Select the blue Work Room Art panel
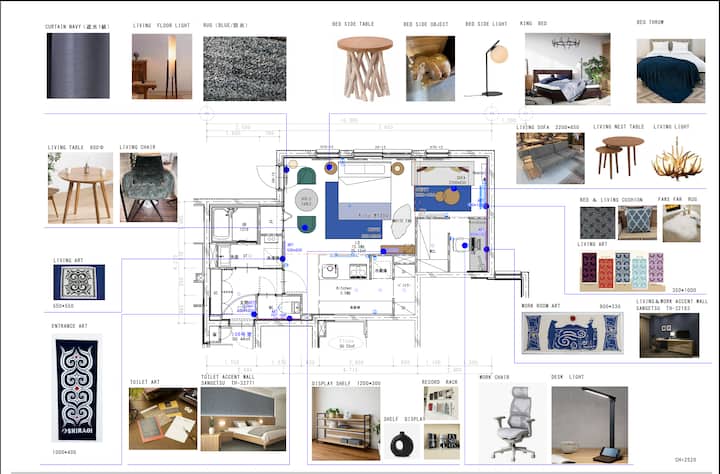 (x=573, y=333)
